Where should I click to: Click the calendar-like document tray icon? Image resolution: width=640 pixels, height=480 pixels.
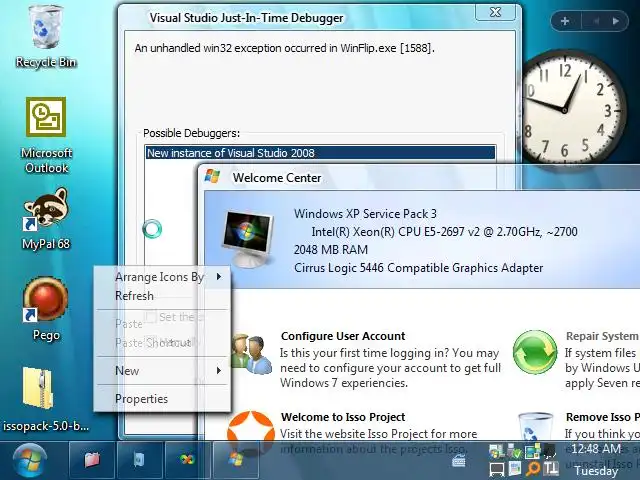[x=515, y=469]
